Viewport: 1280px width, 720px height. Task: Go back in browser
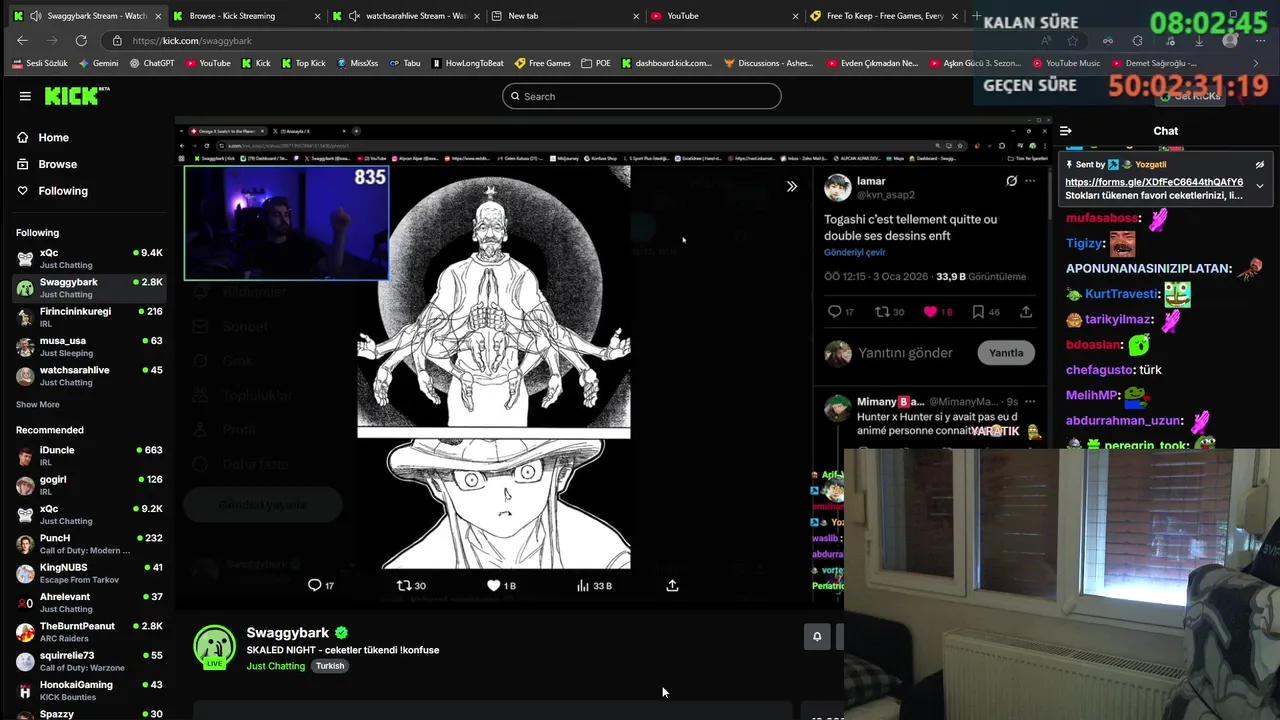23,41
